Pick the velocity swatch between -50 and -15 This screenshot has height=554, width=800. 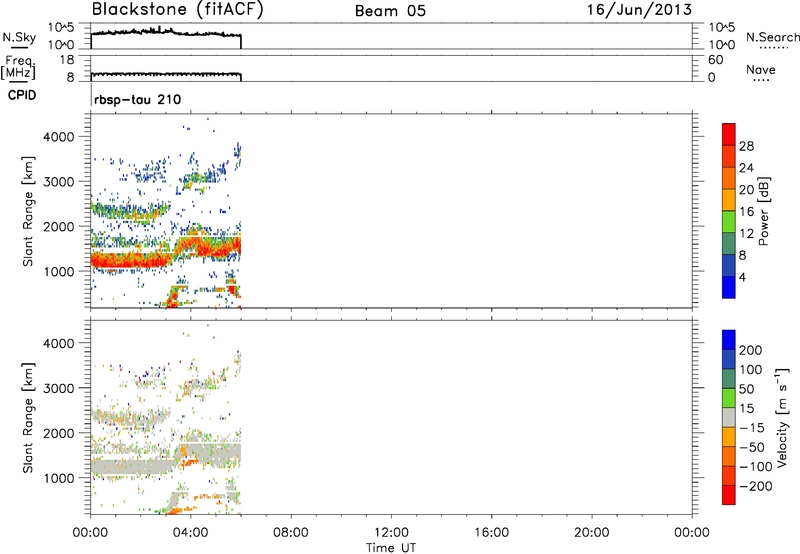[729, 437]
